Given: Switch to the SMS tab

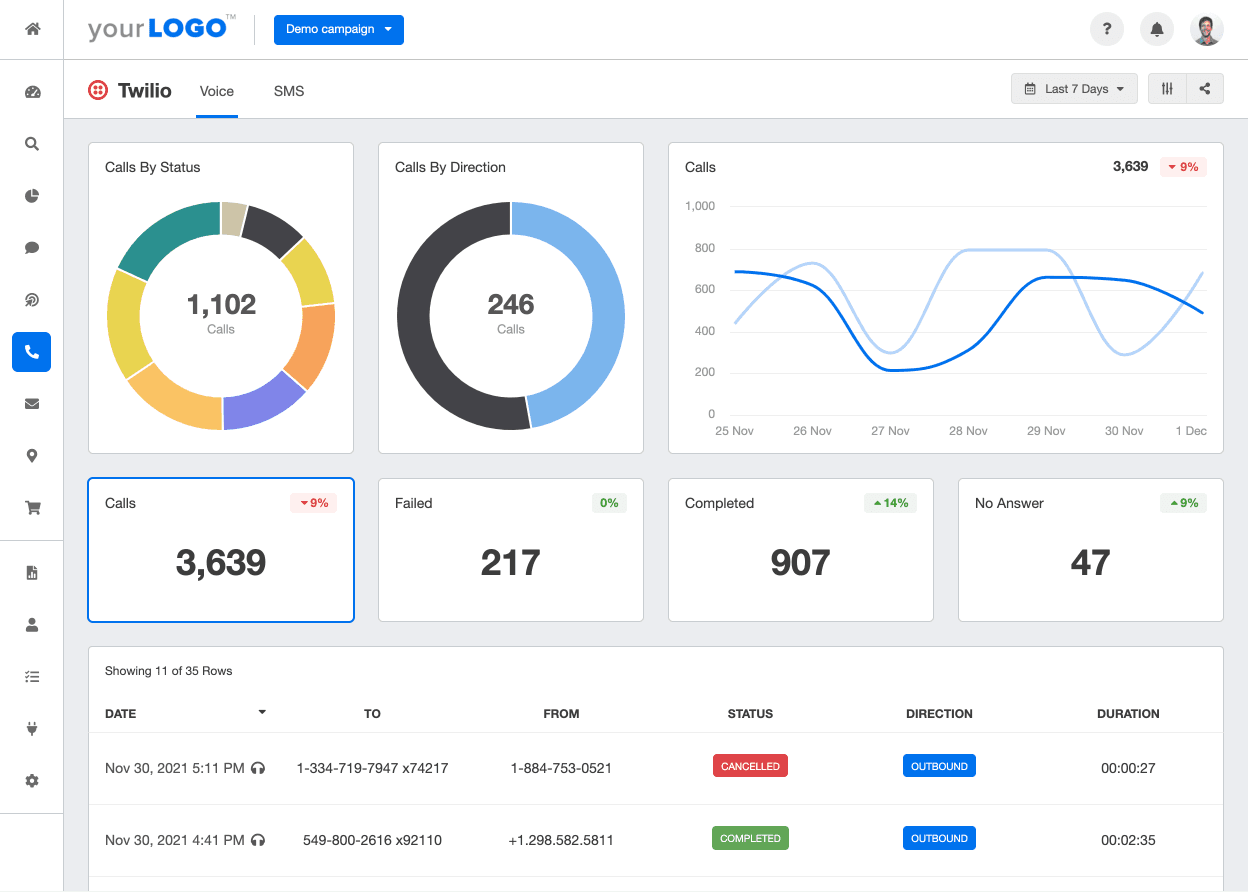Looking at the screenshot, I should 289,91.
